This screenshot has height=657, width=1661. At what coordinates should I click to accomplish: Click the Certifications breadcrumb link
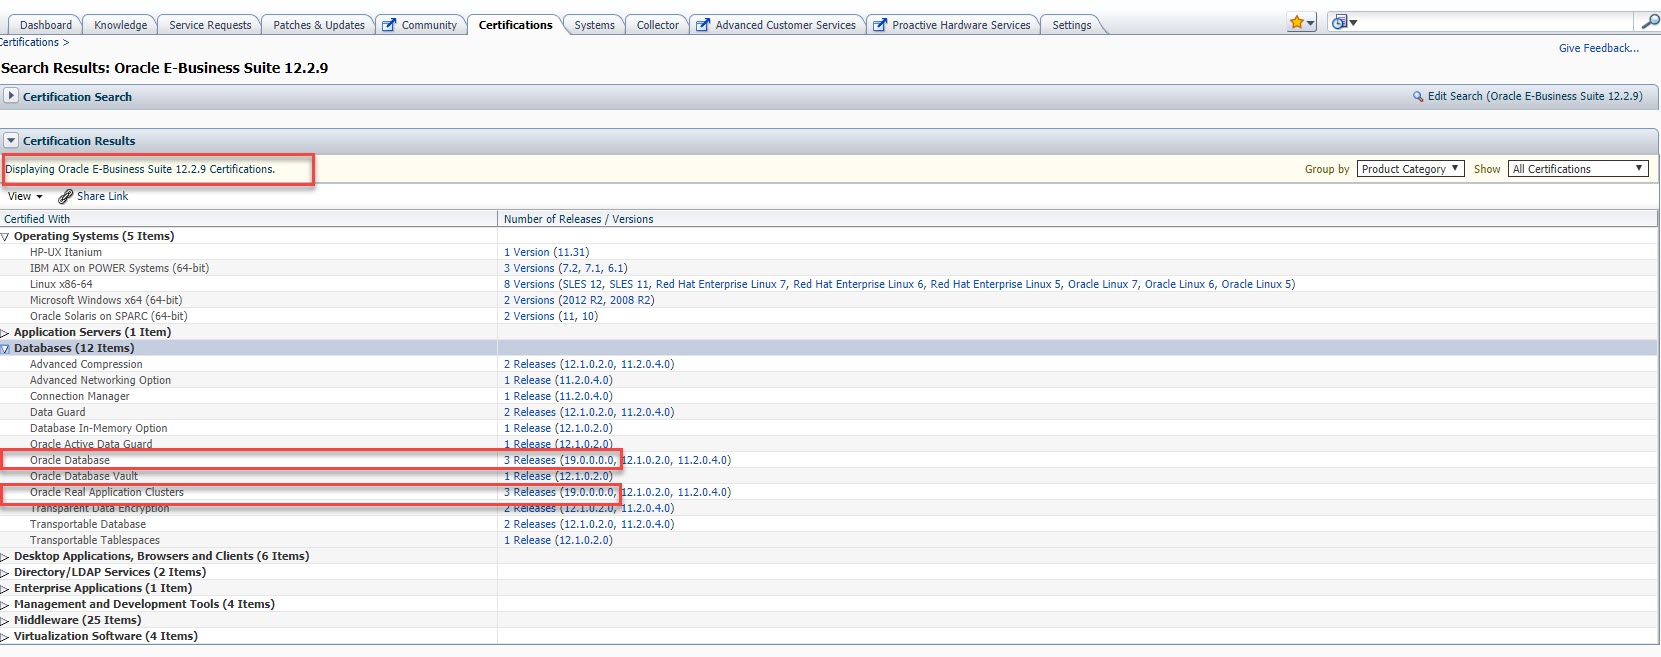click(29, 43)
